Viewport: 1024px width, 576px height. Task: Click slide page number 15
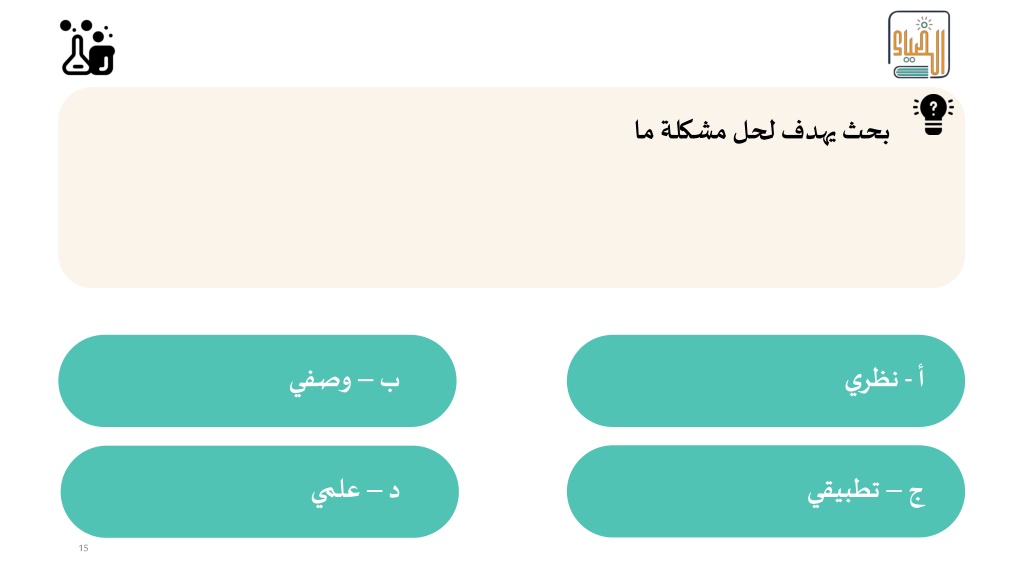pos(83,548)
